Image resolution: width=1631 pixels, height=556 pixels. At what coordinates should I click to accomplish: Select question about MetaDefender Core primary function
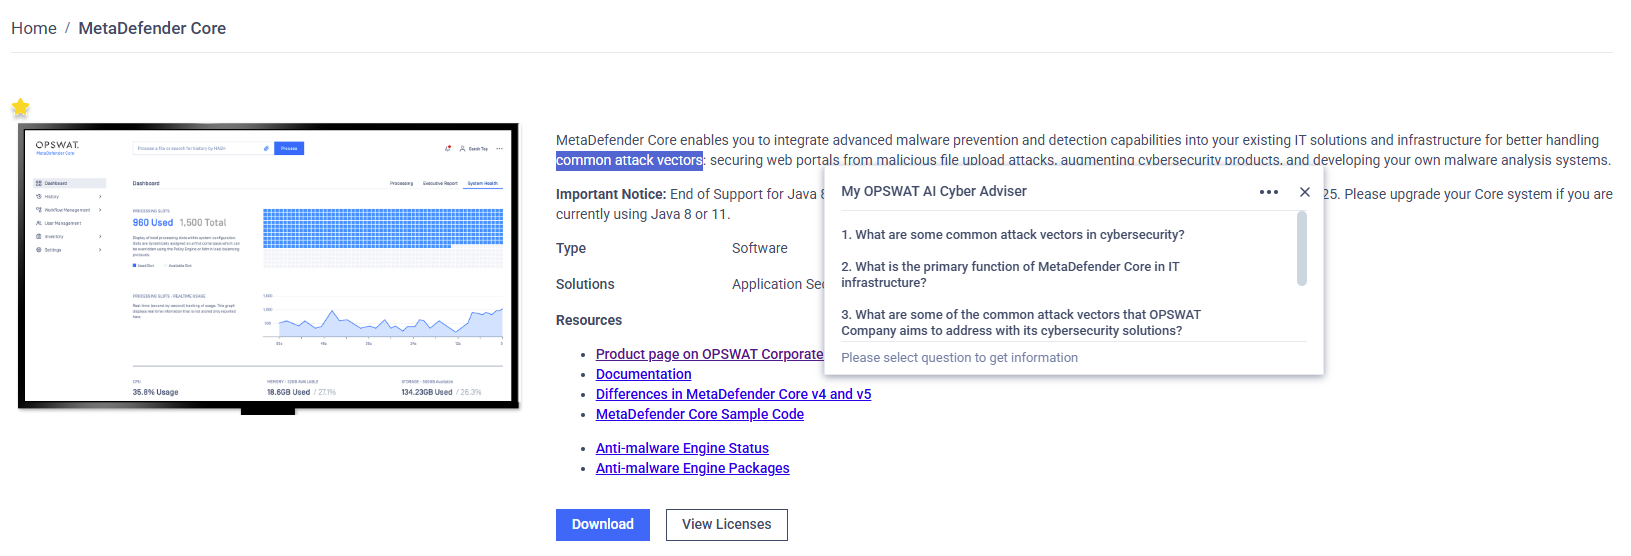(1010, 275)
